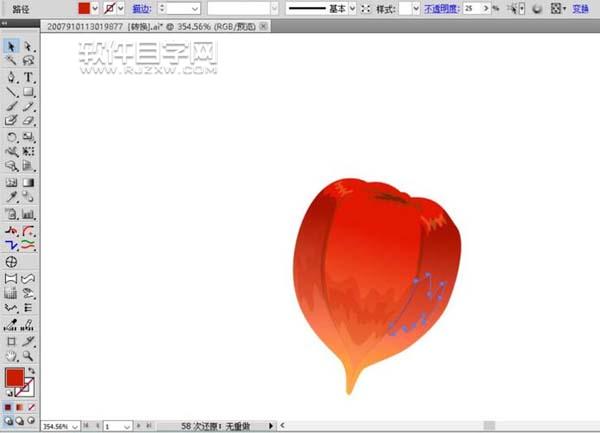Select the Eraser tool
Image resolution: width=600 pixels, height=433 pixels.
pyautogui.click(x=29, y=120)
